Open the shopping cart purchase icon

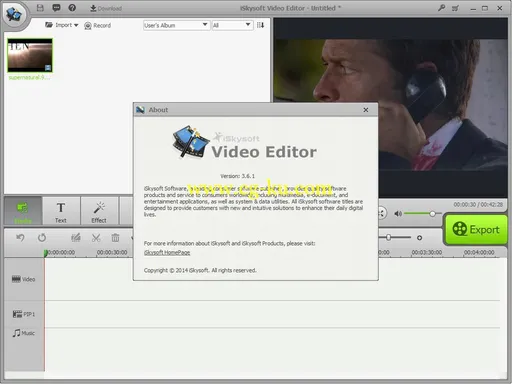[455, 8]
